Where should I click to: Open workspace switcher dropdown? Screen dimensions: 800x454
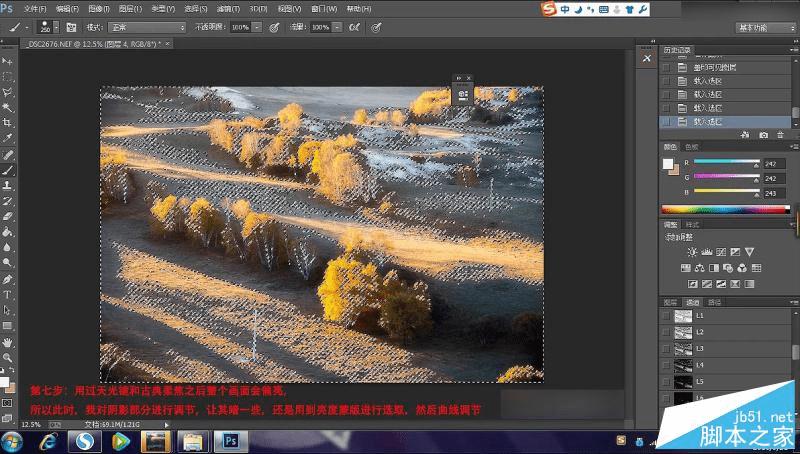(765, 28)
